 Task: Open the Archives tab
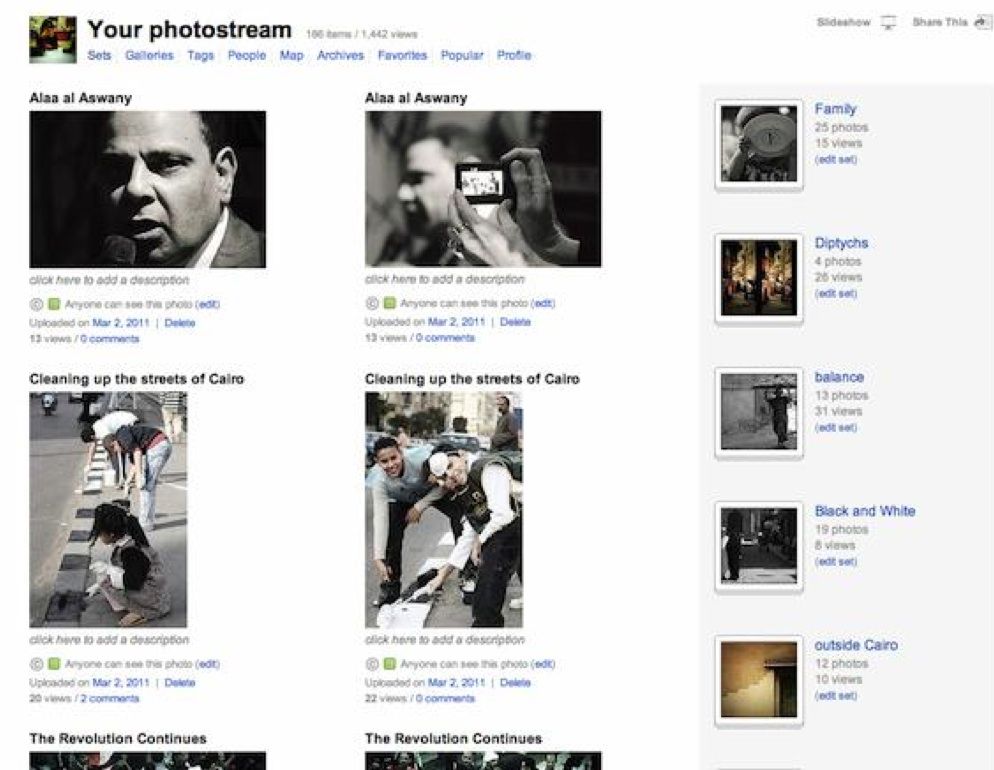[340, 56]
